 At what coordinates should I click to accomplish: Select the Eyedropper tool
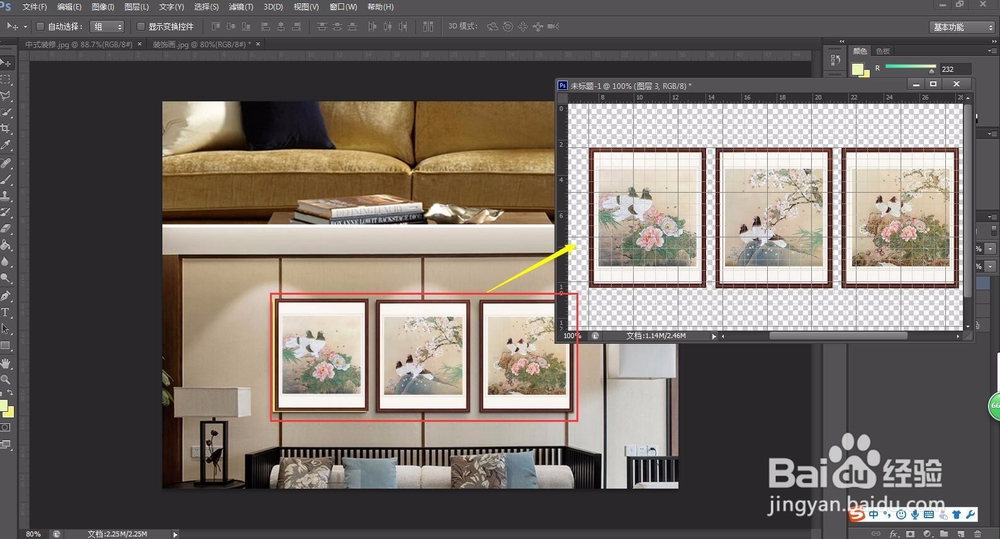coord(6,145)
